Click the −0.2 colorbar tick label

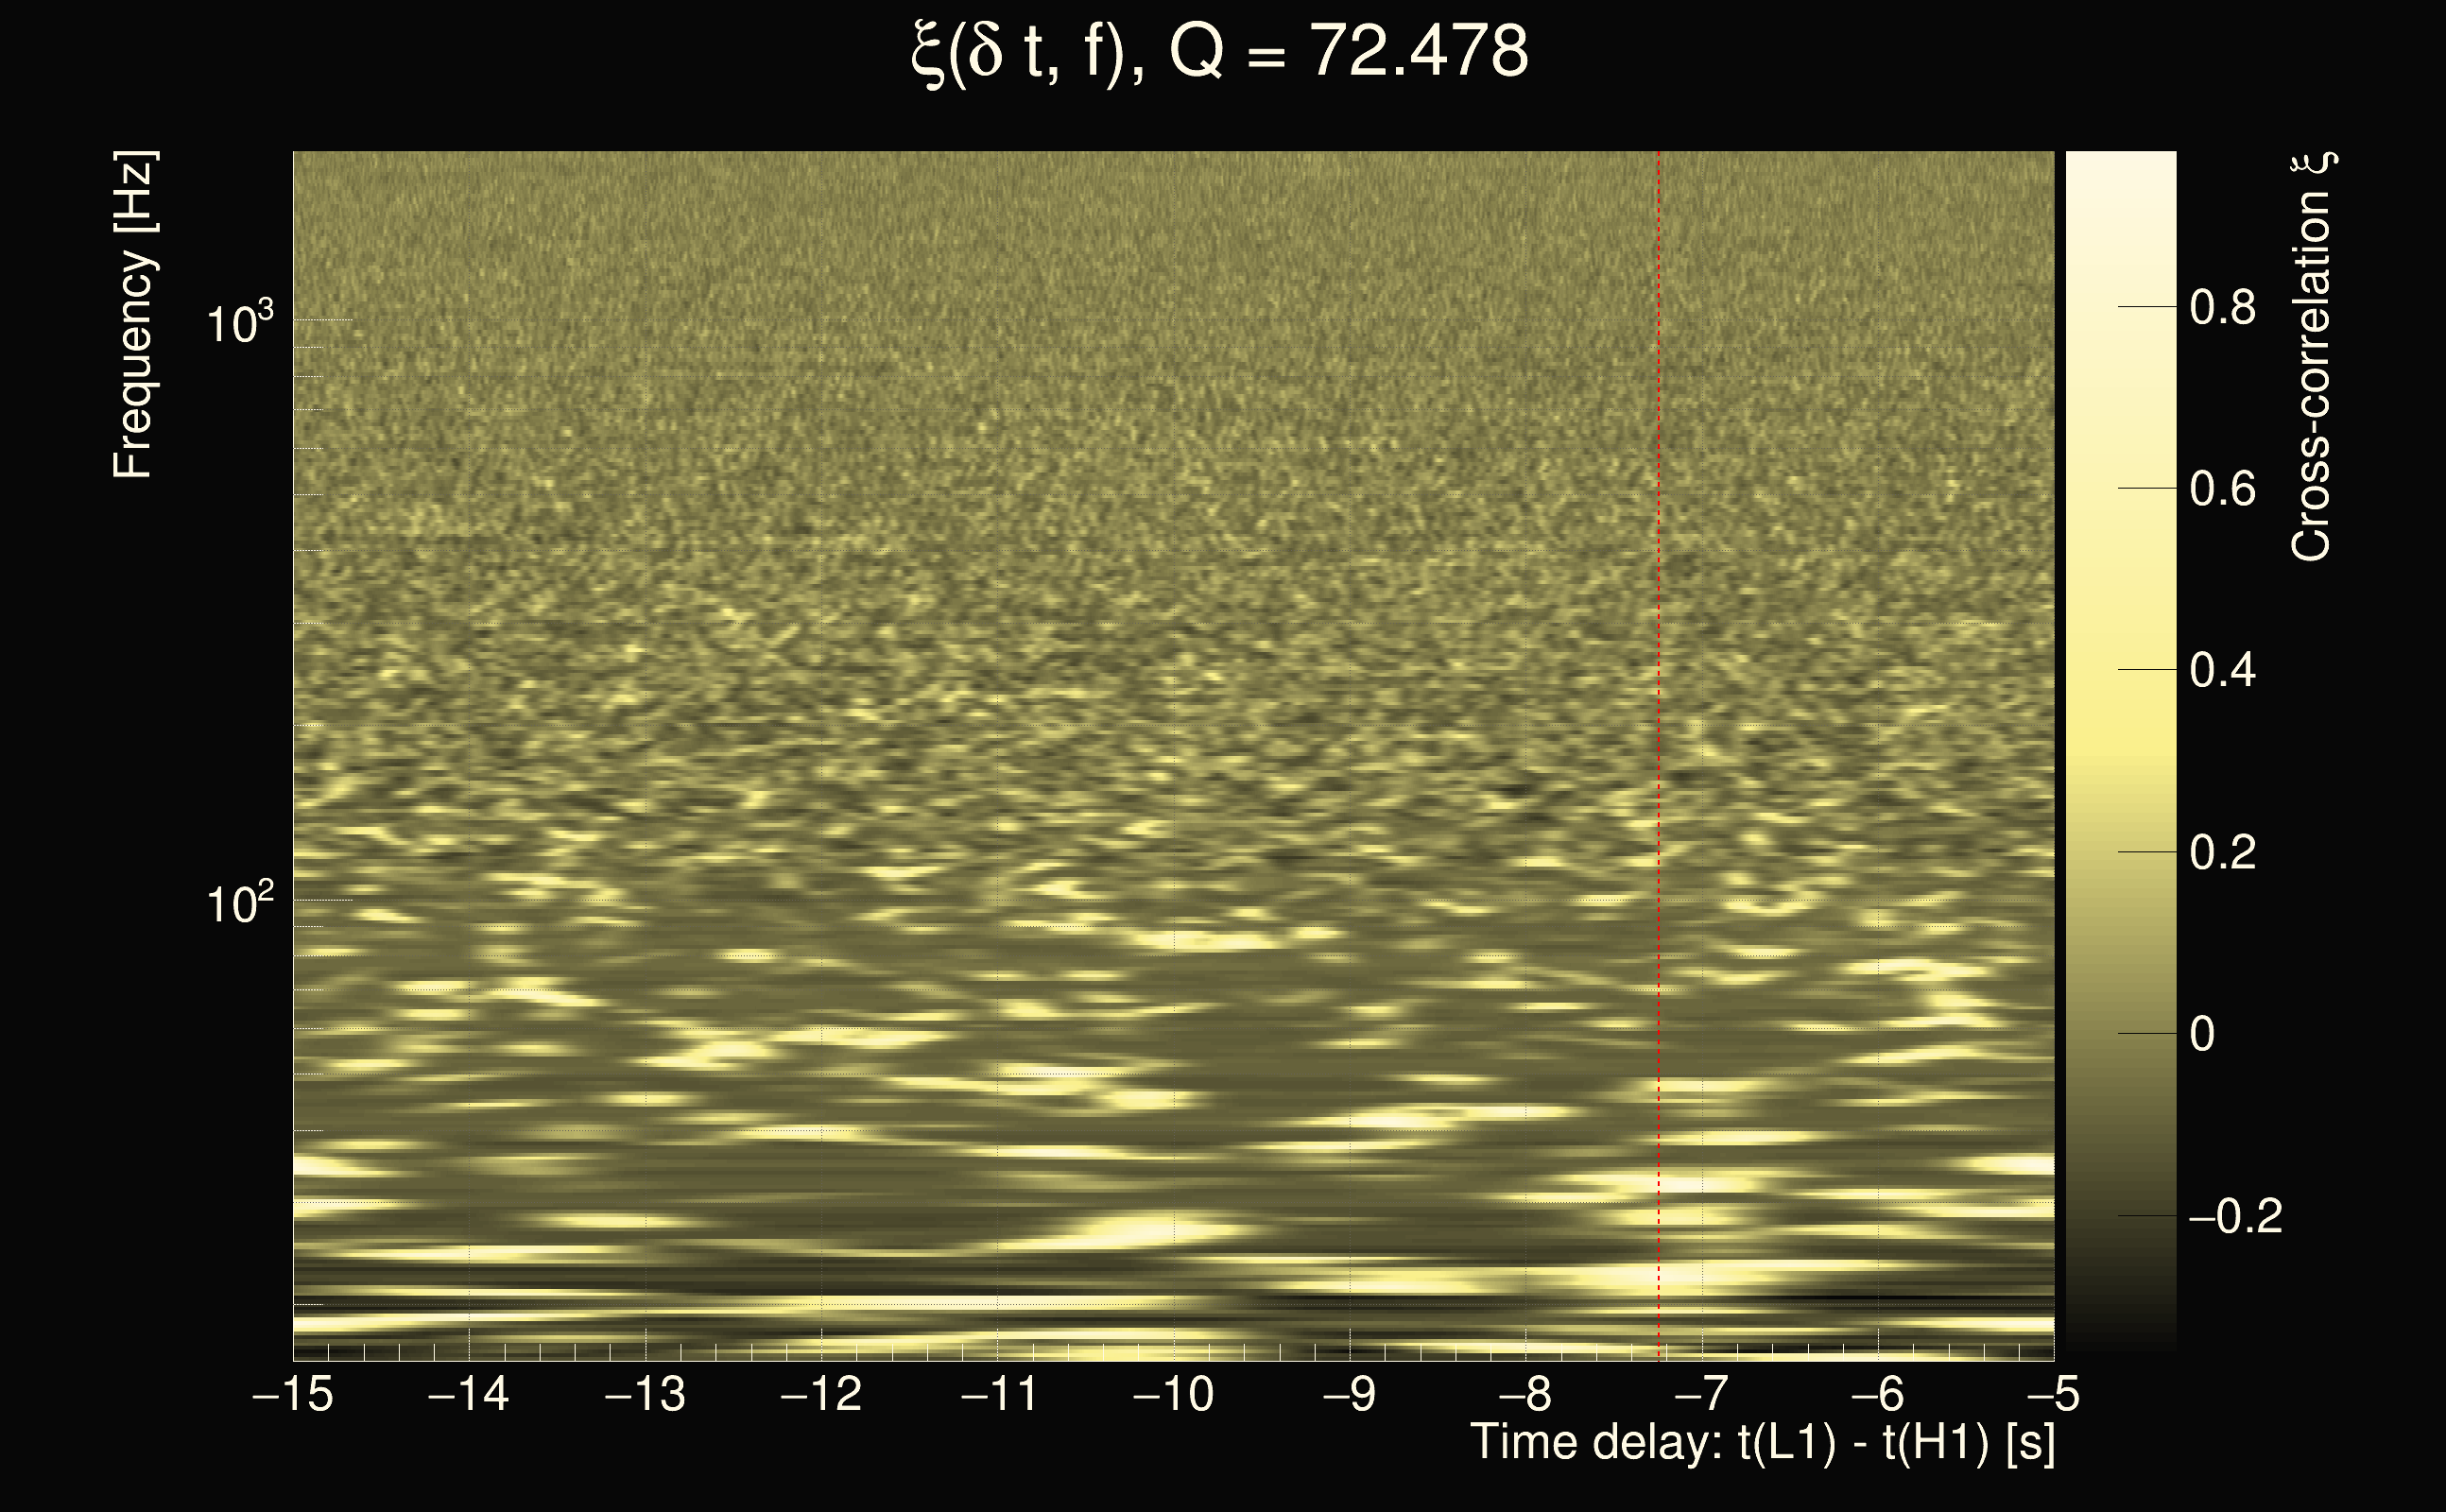tap(2235, 1216)
